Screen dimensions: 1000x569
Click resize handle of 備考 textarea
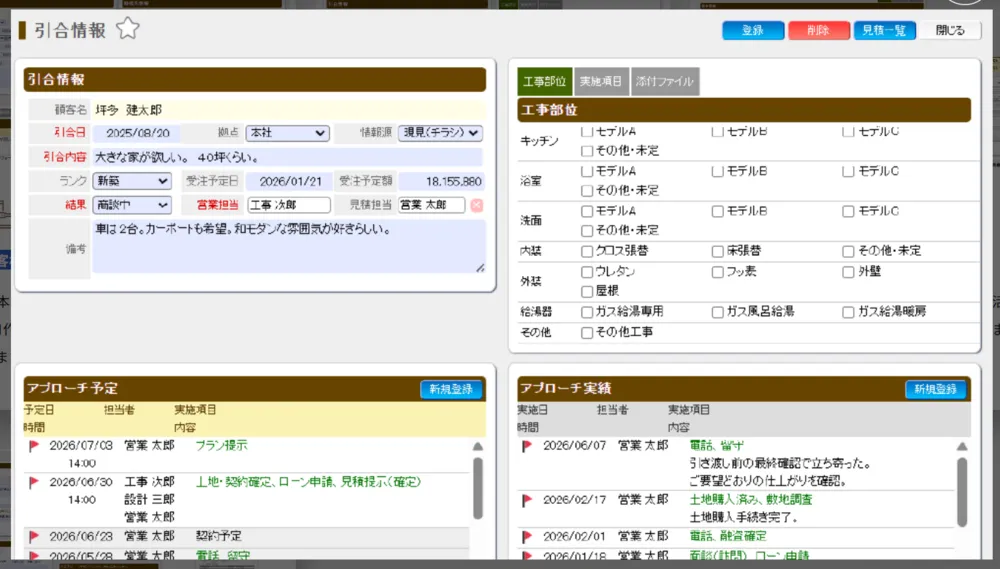click(480, 268)
